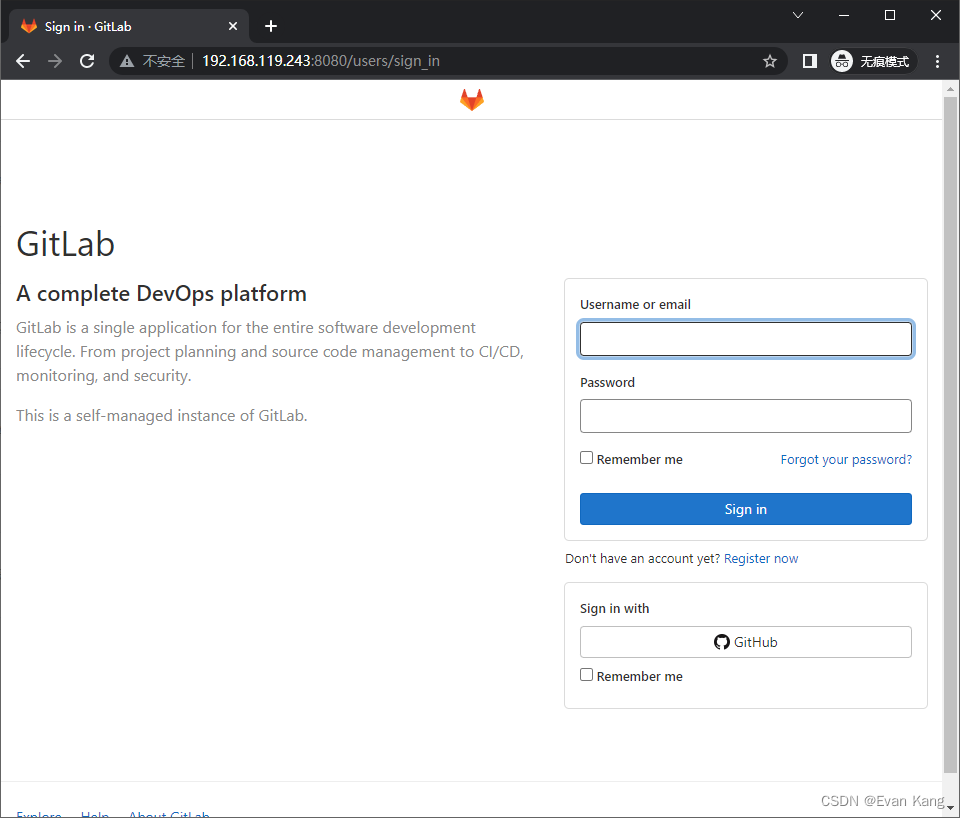Screen dimensions: 960x818
Task: Click Register now to create an account
Action: pyautogui.click(x=761, y=558)
